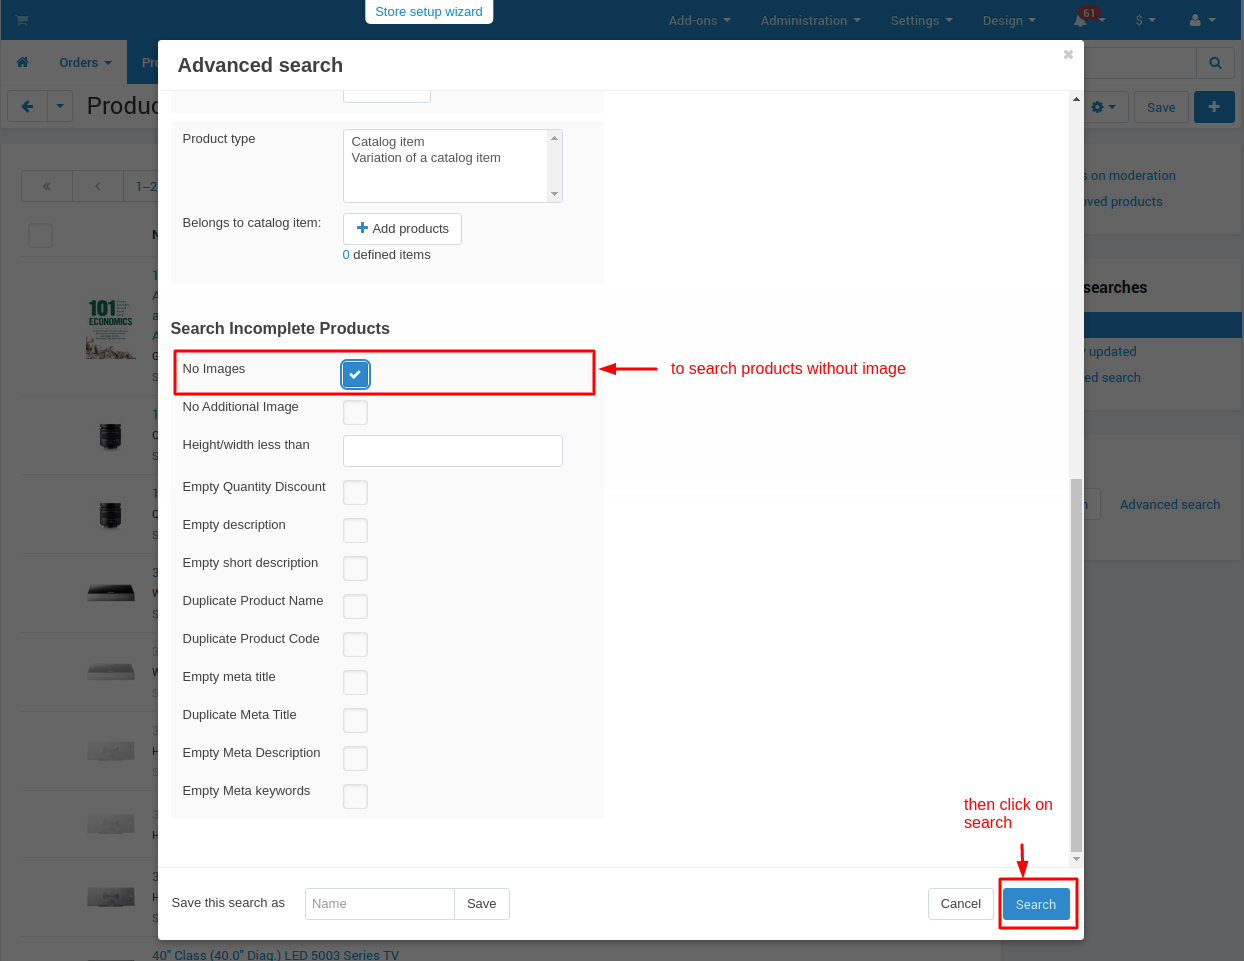This screenshot has width=1244, height=961.
Task: Click the blue plus add button
Action: pyautogui.click(x=1214, y=107)
